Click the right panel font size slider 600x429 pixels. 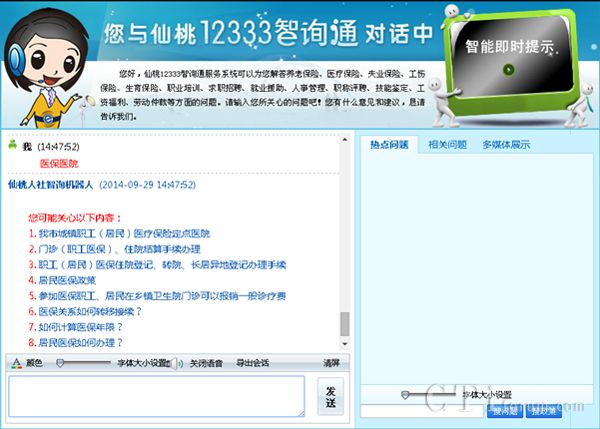tap(405, 394)
